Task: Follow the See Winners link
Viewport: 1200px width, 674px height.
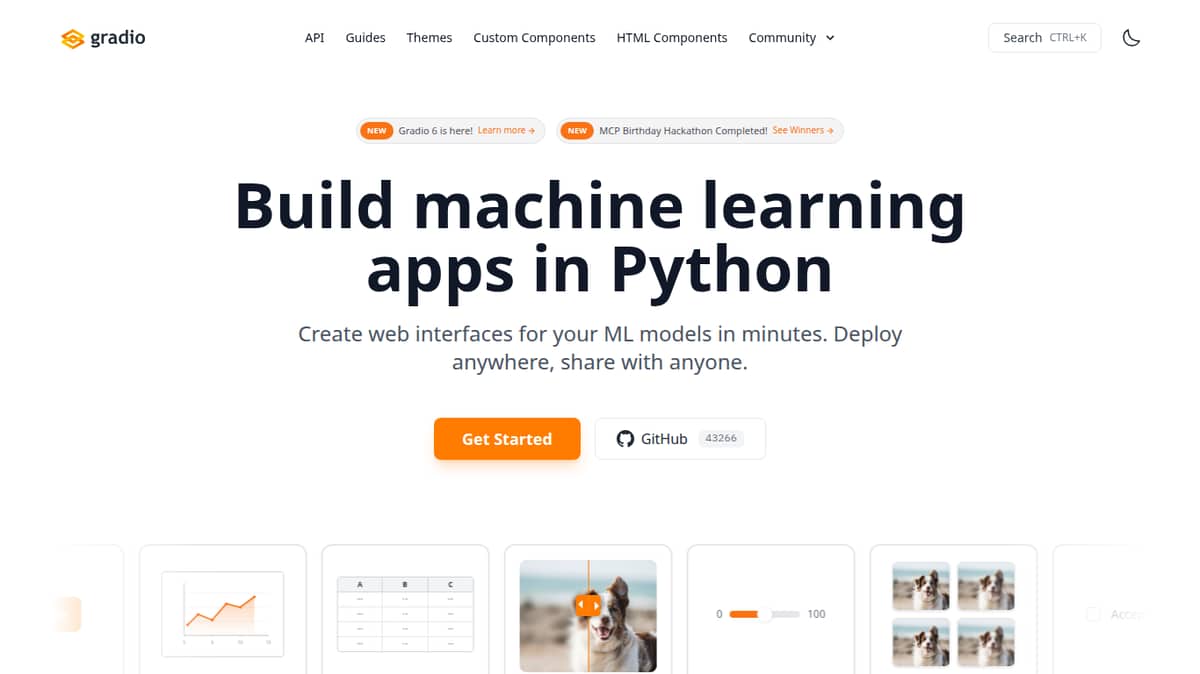Action: tap(803, 130)
